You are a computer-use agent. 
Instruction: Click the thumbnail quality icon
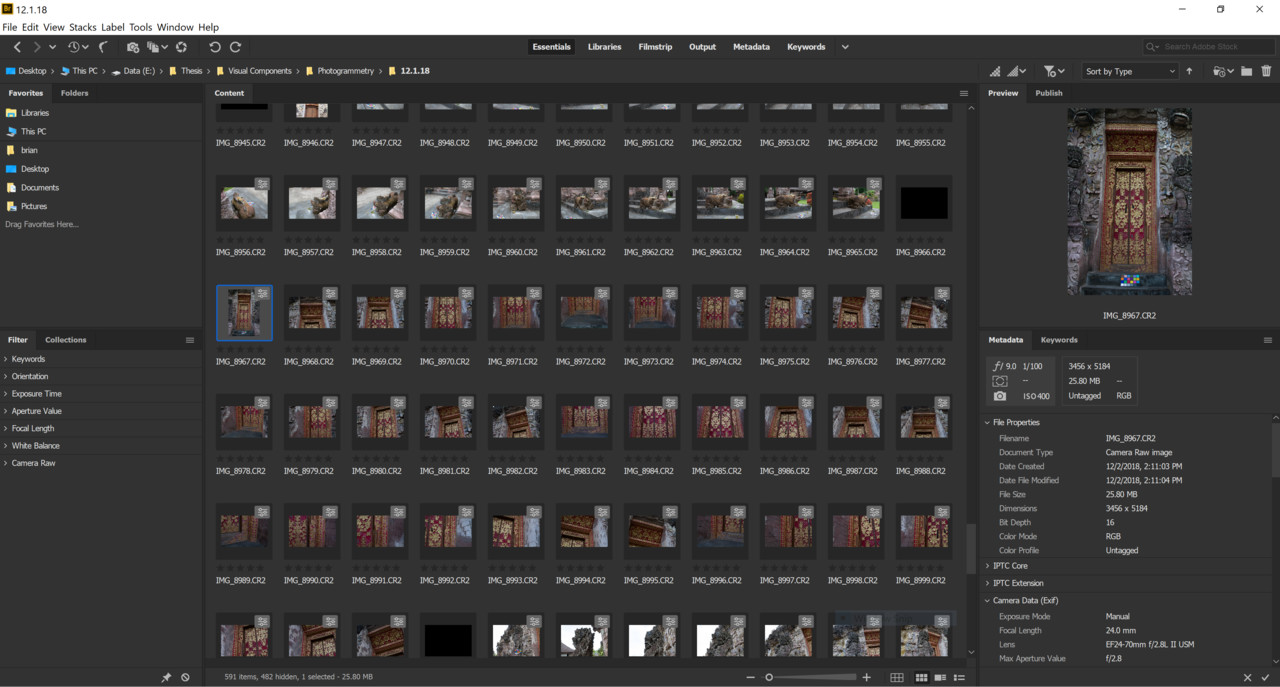point(995,72)
